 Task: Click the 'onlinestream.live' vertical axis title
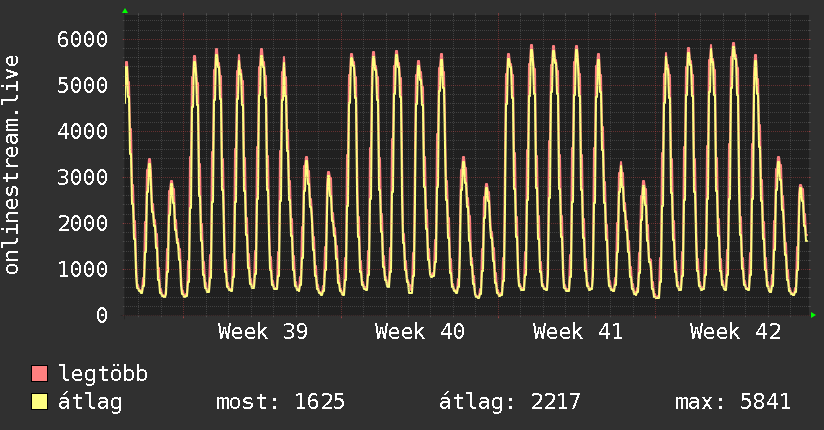(x=12, y=165)
